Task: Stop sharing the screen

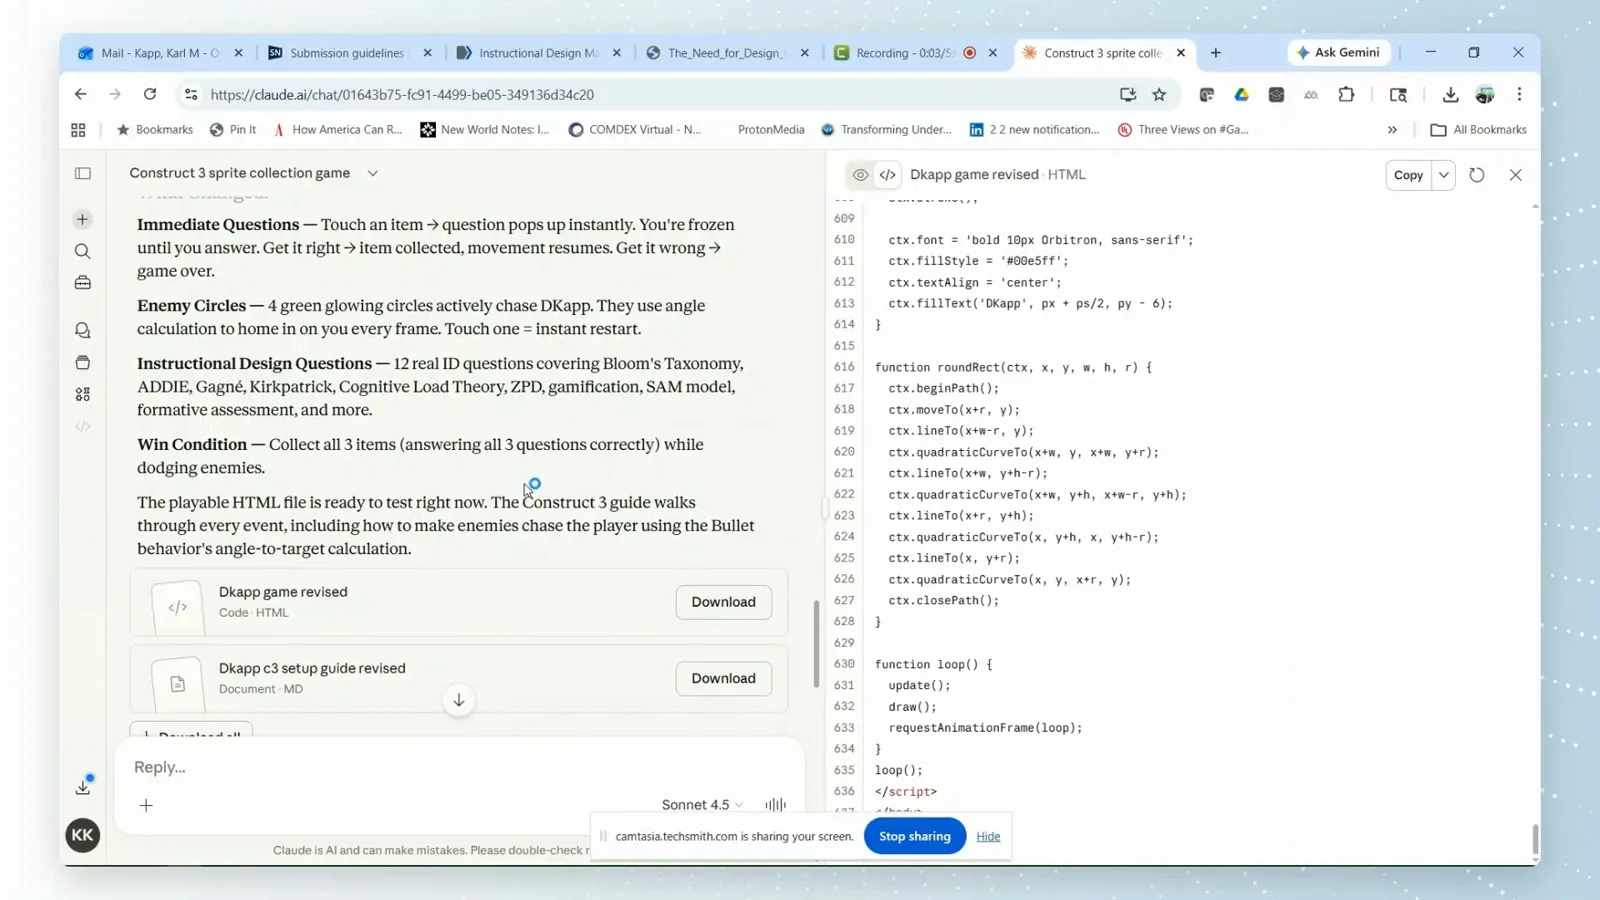Action: 915,836
